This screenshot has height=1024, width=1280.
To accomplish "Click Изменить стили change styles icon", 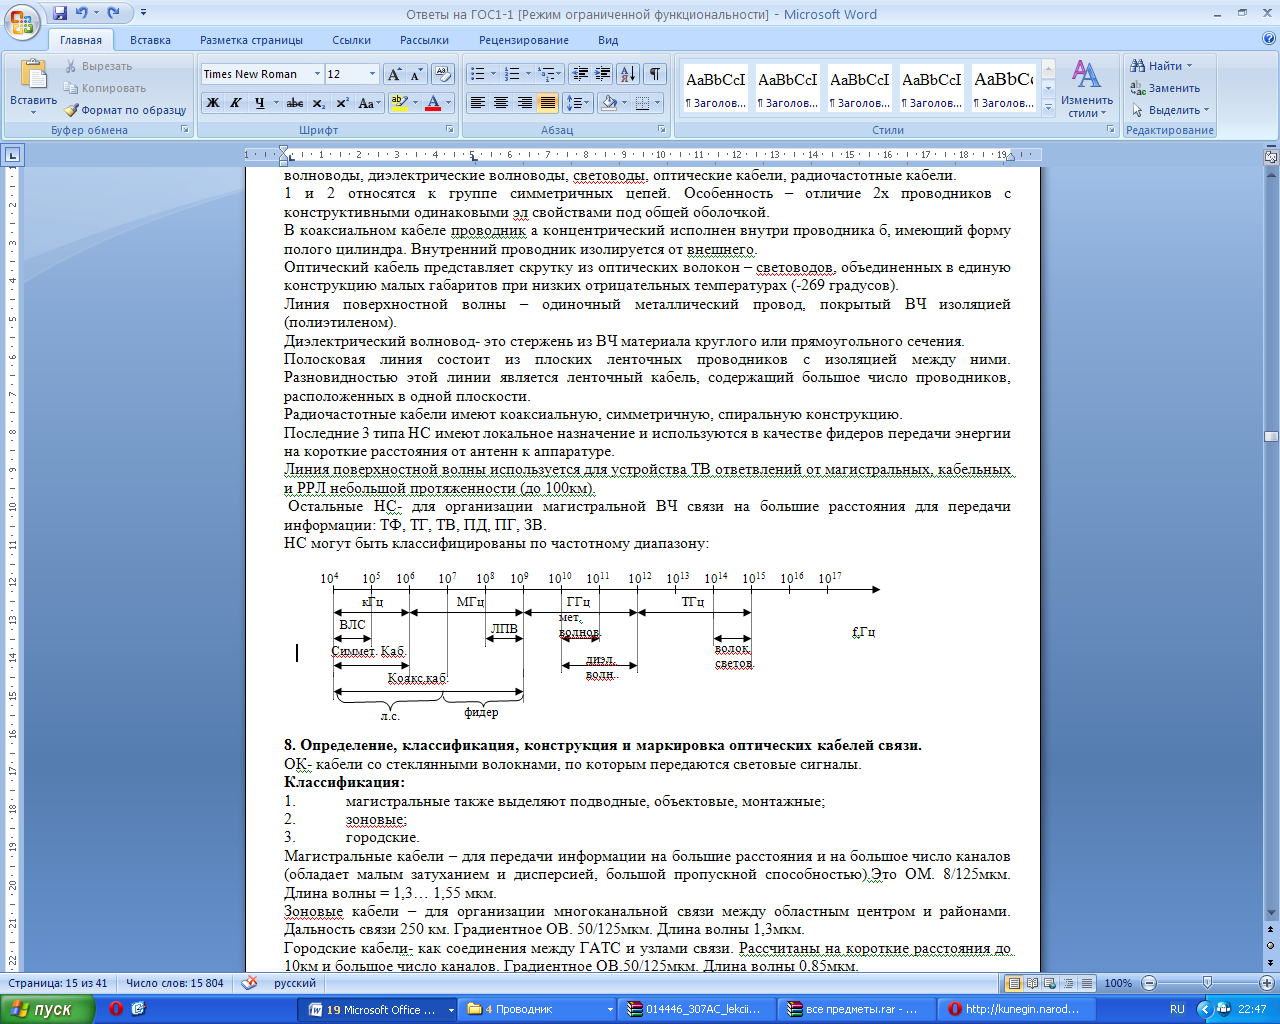I will (1087, 88).
